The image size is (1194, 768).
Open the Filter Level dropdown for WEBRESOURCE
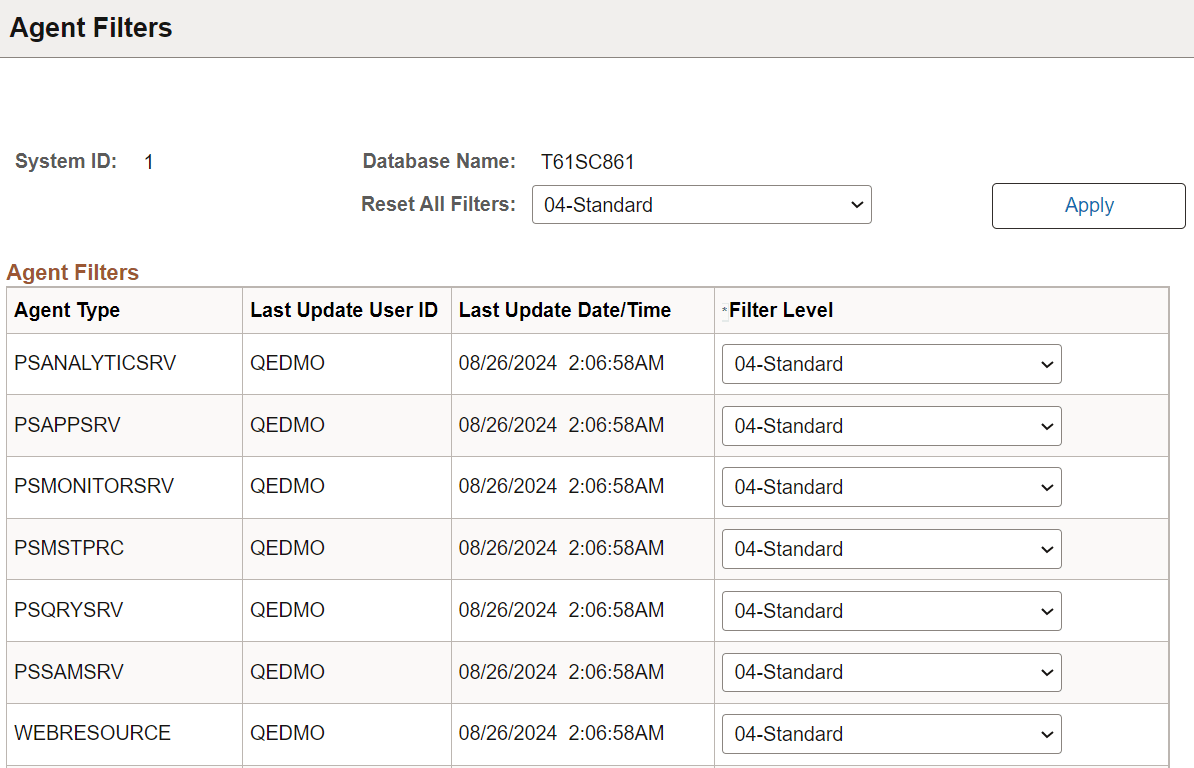[890, 733]
